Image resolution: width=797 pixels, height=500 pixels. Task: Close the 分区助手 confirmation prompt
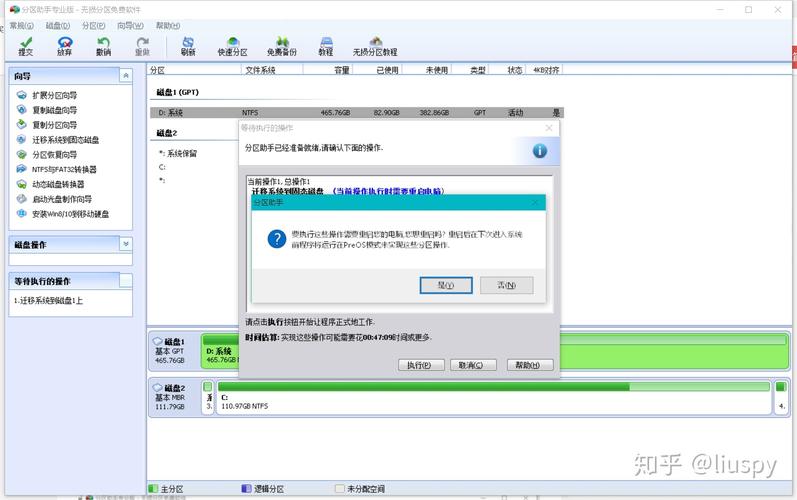pyautogui.click(x=535, y=202)
